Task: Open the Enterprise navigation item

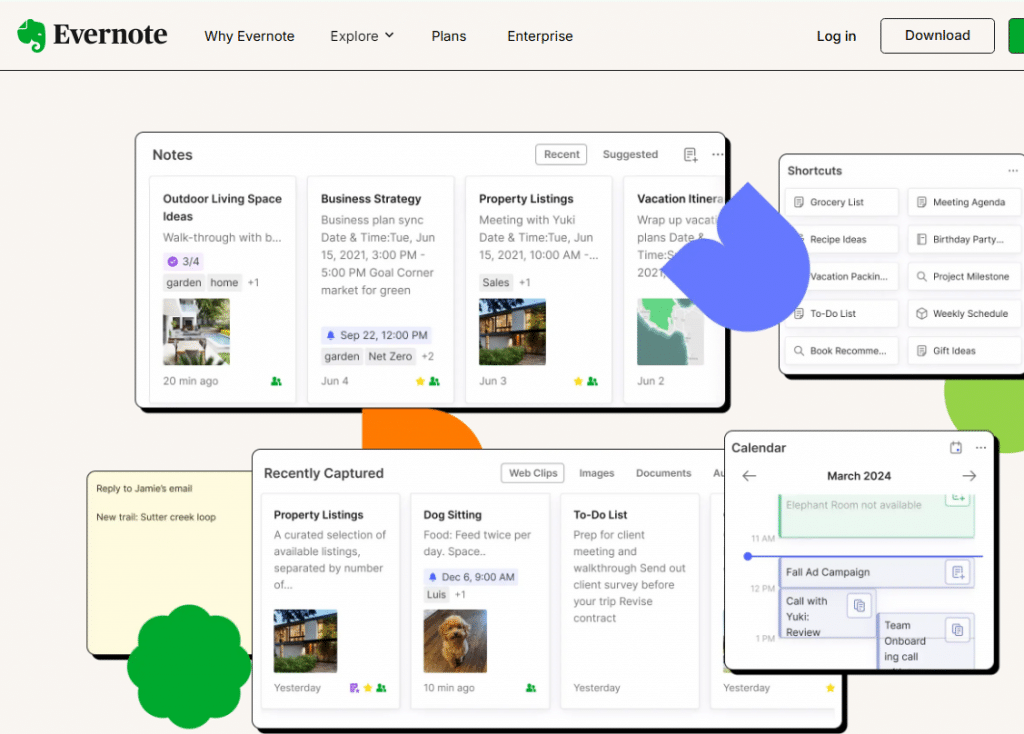Action: click(540, 36)
